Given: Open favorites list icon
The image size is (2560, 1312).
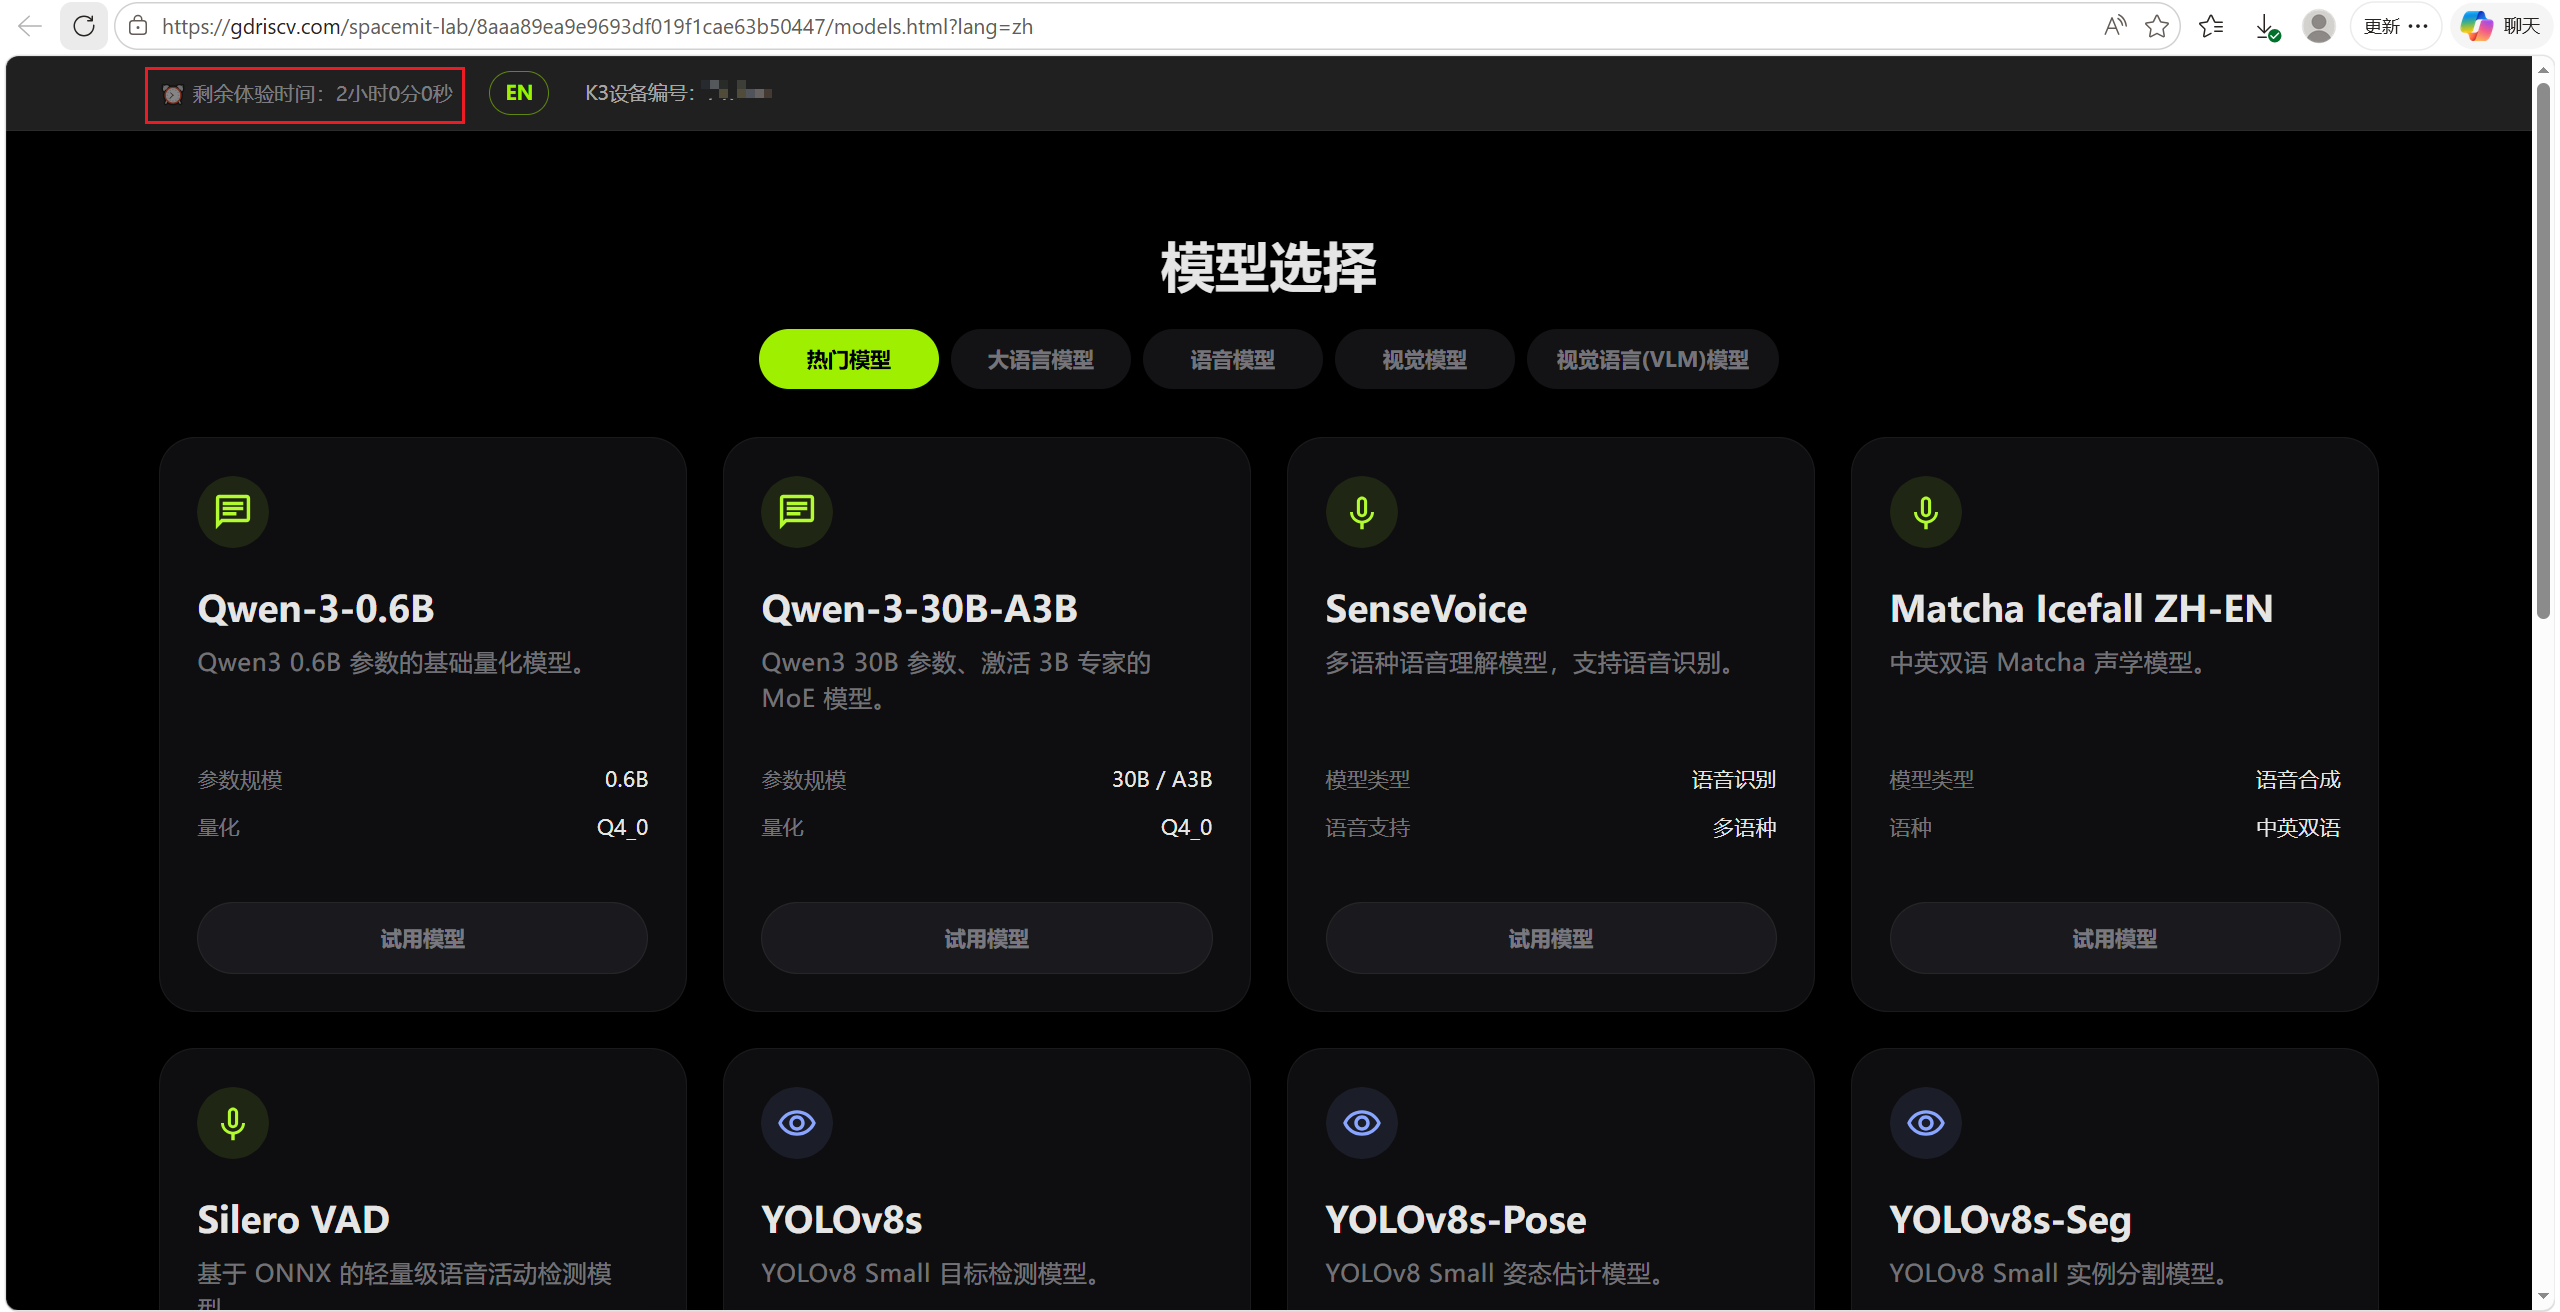Looking at the screenshot, I should pyautogui.click(x=2211, y=26).
